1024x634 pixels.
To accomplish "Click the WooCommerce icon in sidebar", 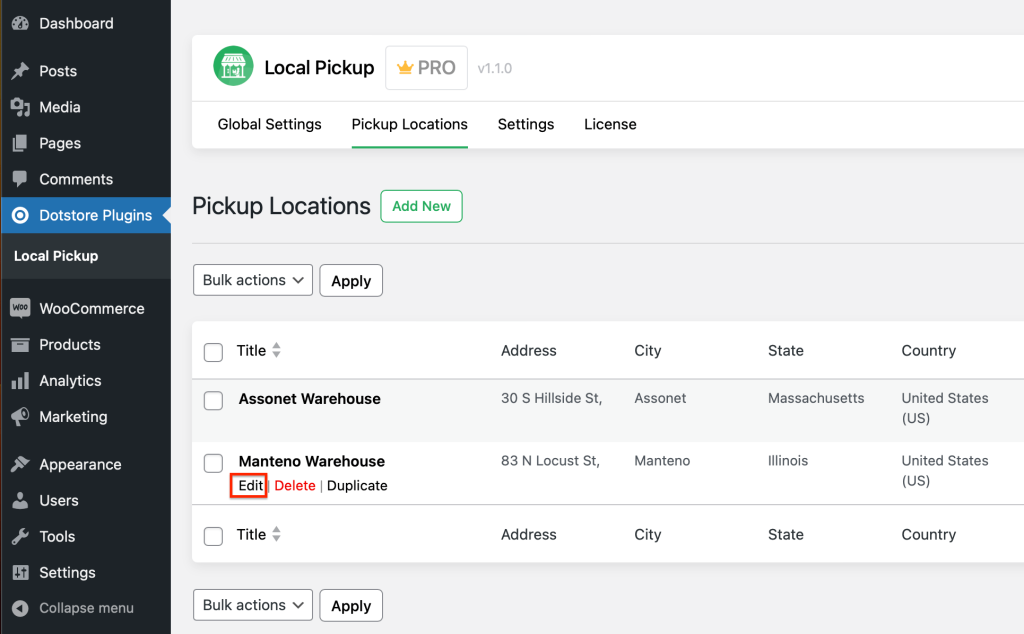I will (x=20, y=308).
